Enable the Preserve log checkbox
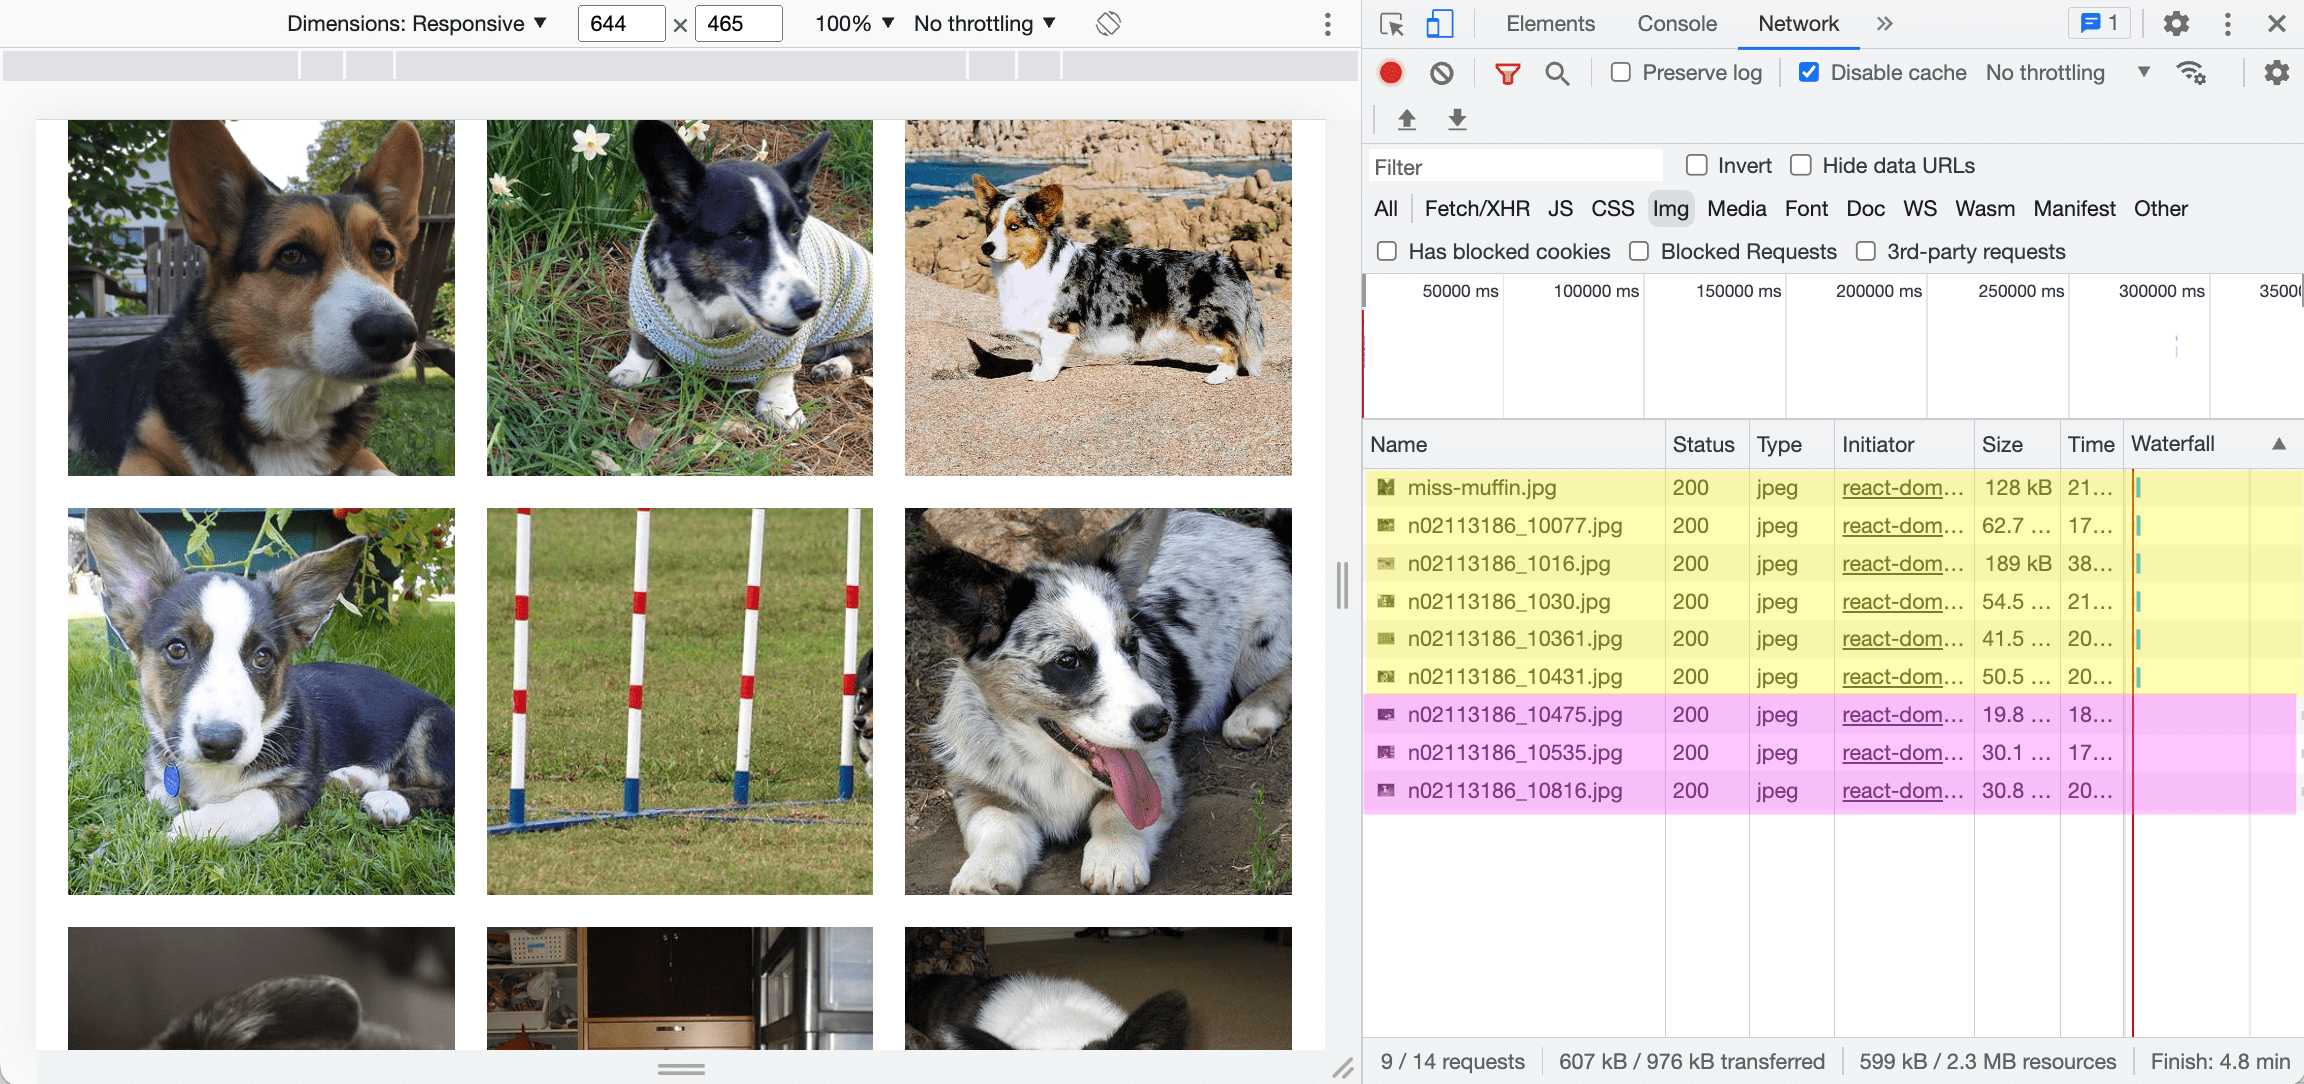This screenshot has width=2304, height=1084. [x=1621, y=72]
